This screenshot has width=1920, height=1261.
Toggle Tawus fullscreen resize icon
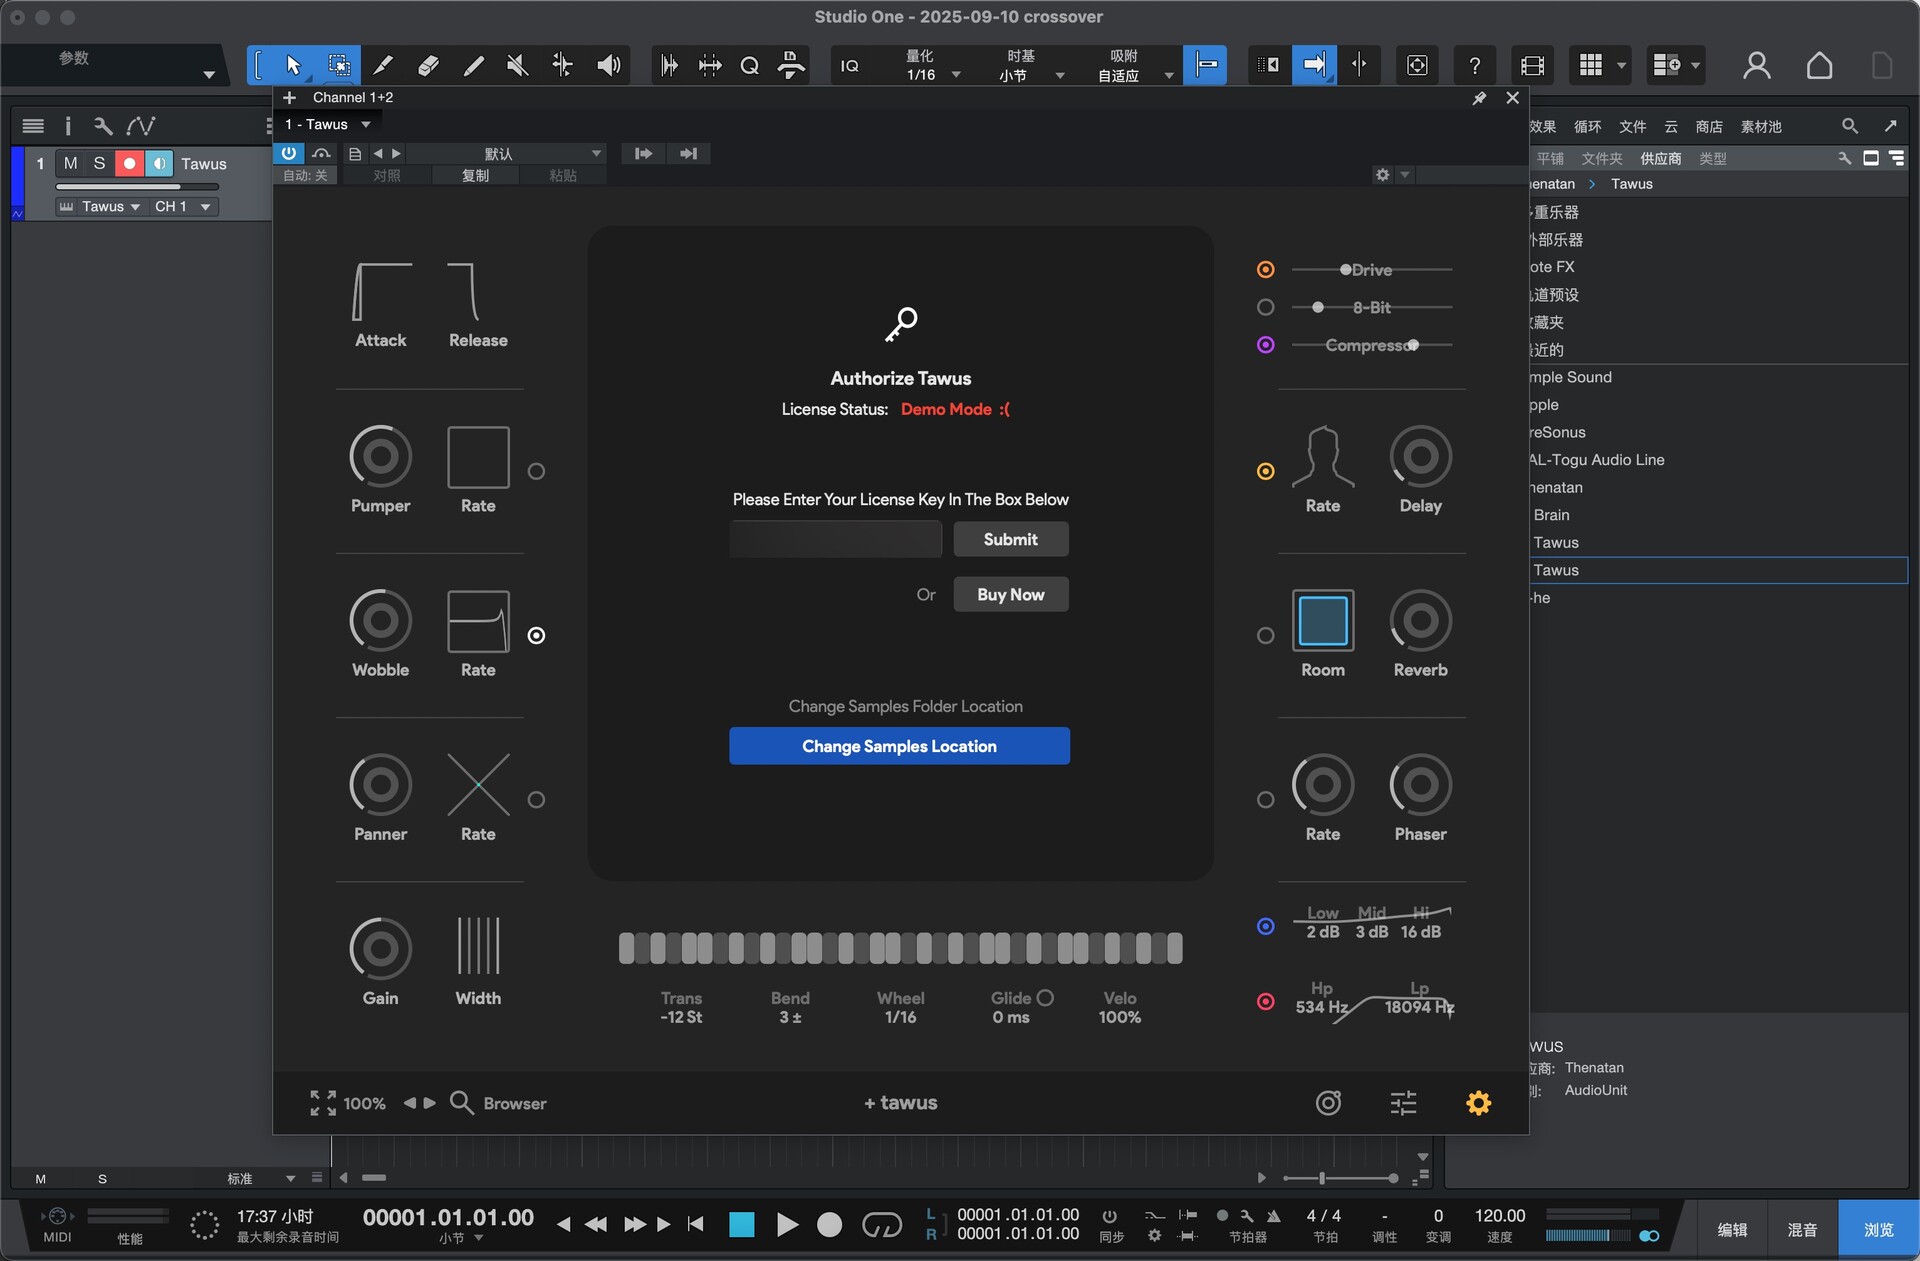coord(322,1102)
